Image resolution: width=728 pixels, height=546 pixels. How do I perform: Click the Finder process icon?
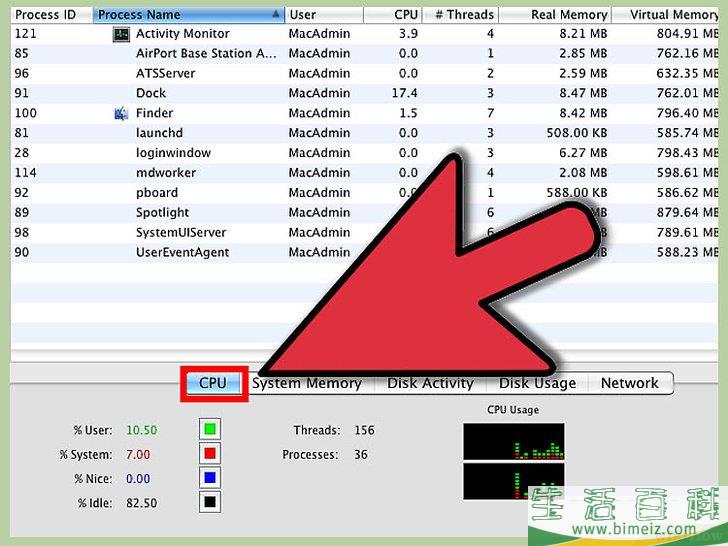click(121, 113)
